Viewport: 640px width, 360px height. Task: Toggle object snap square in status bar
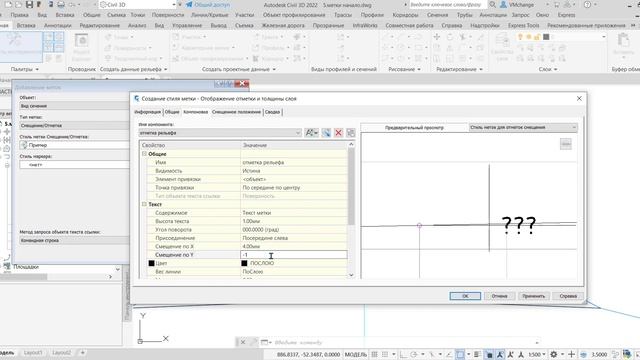(460, 354)
